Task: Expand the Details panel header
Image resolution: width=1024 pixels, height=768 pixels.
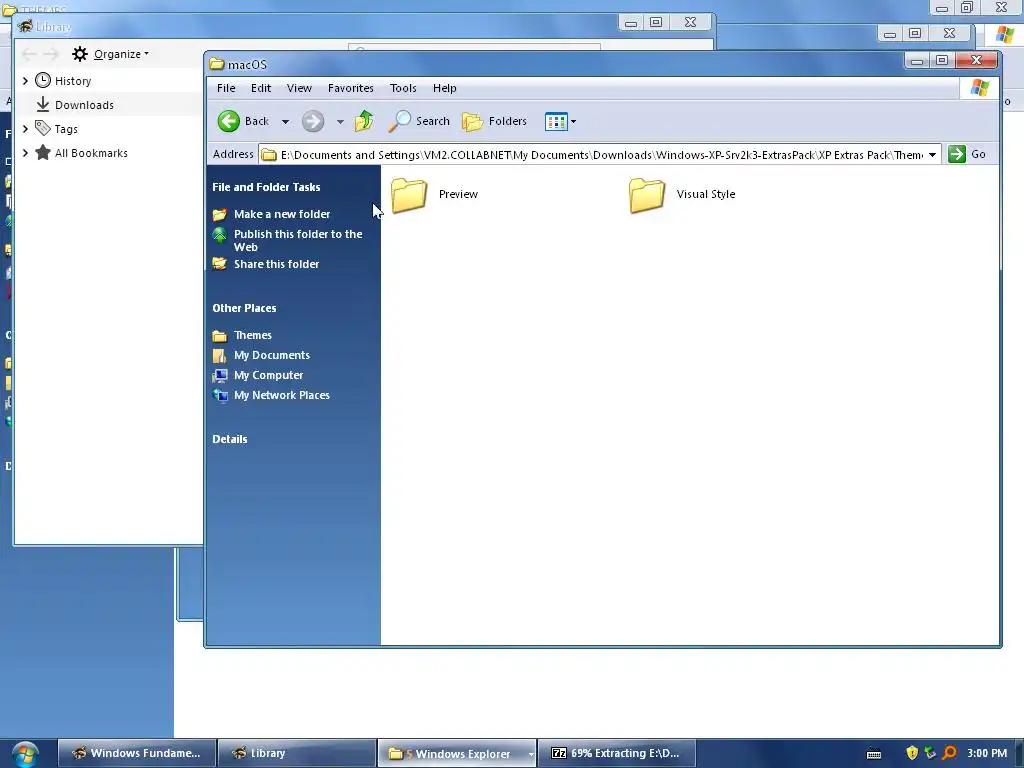Action: coord(230,440)
